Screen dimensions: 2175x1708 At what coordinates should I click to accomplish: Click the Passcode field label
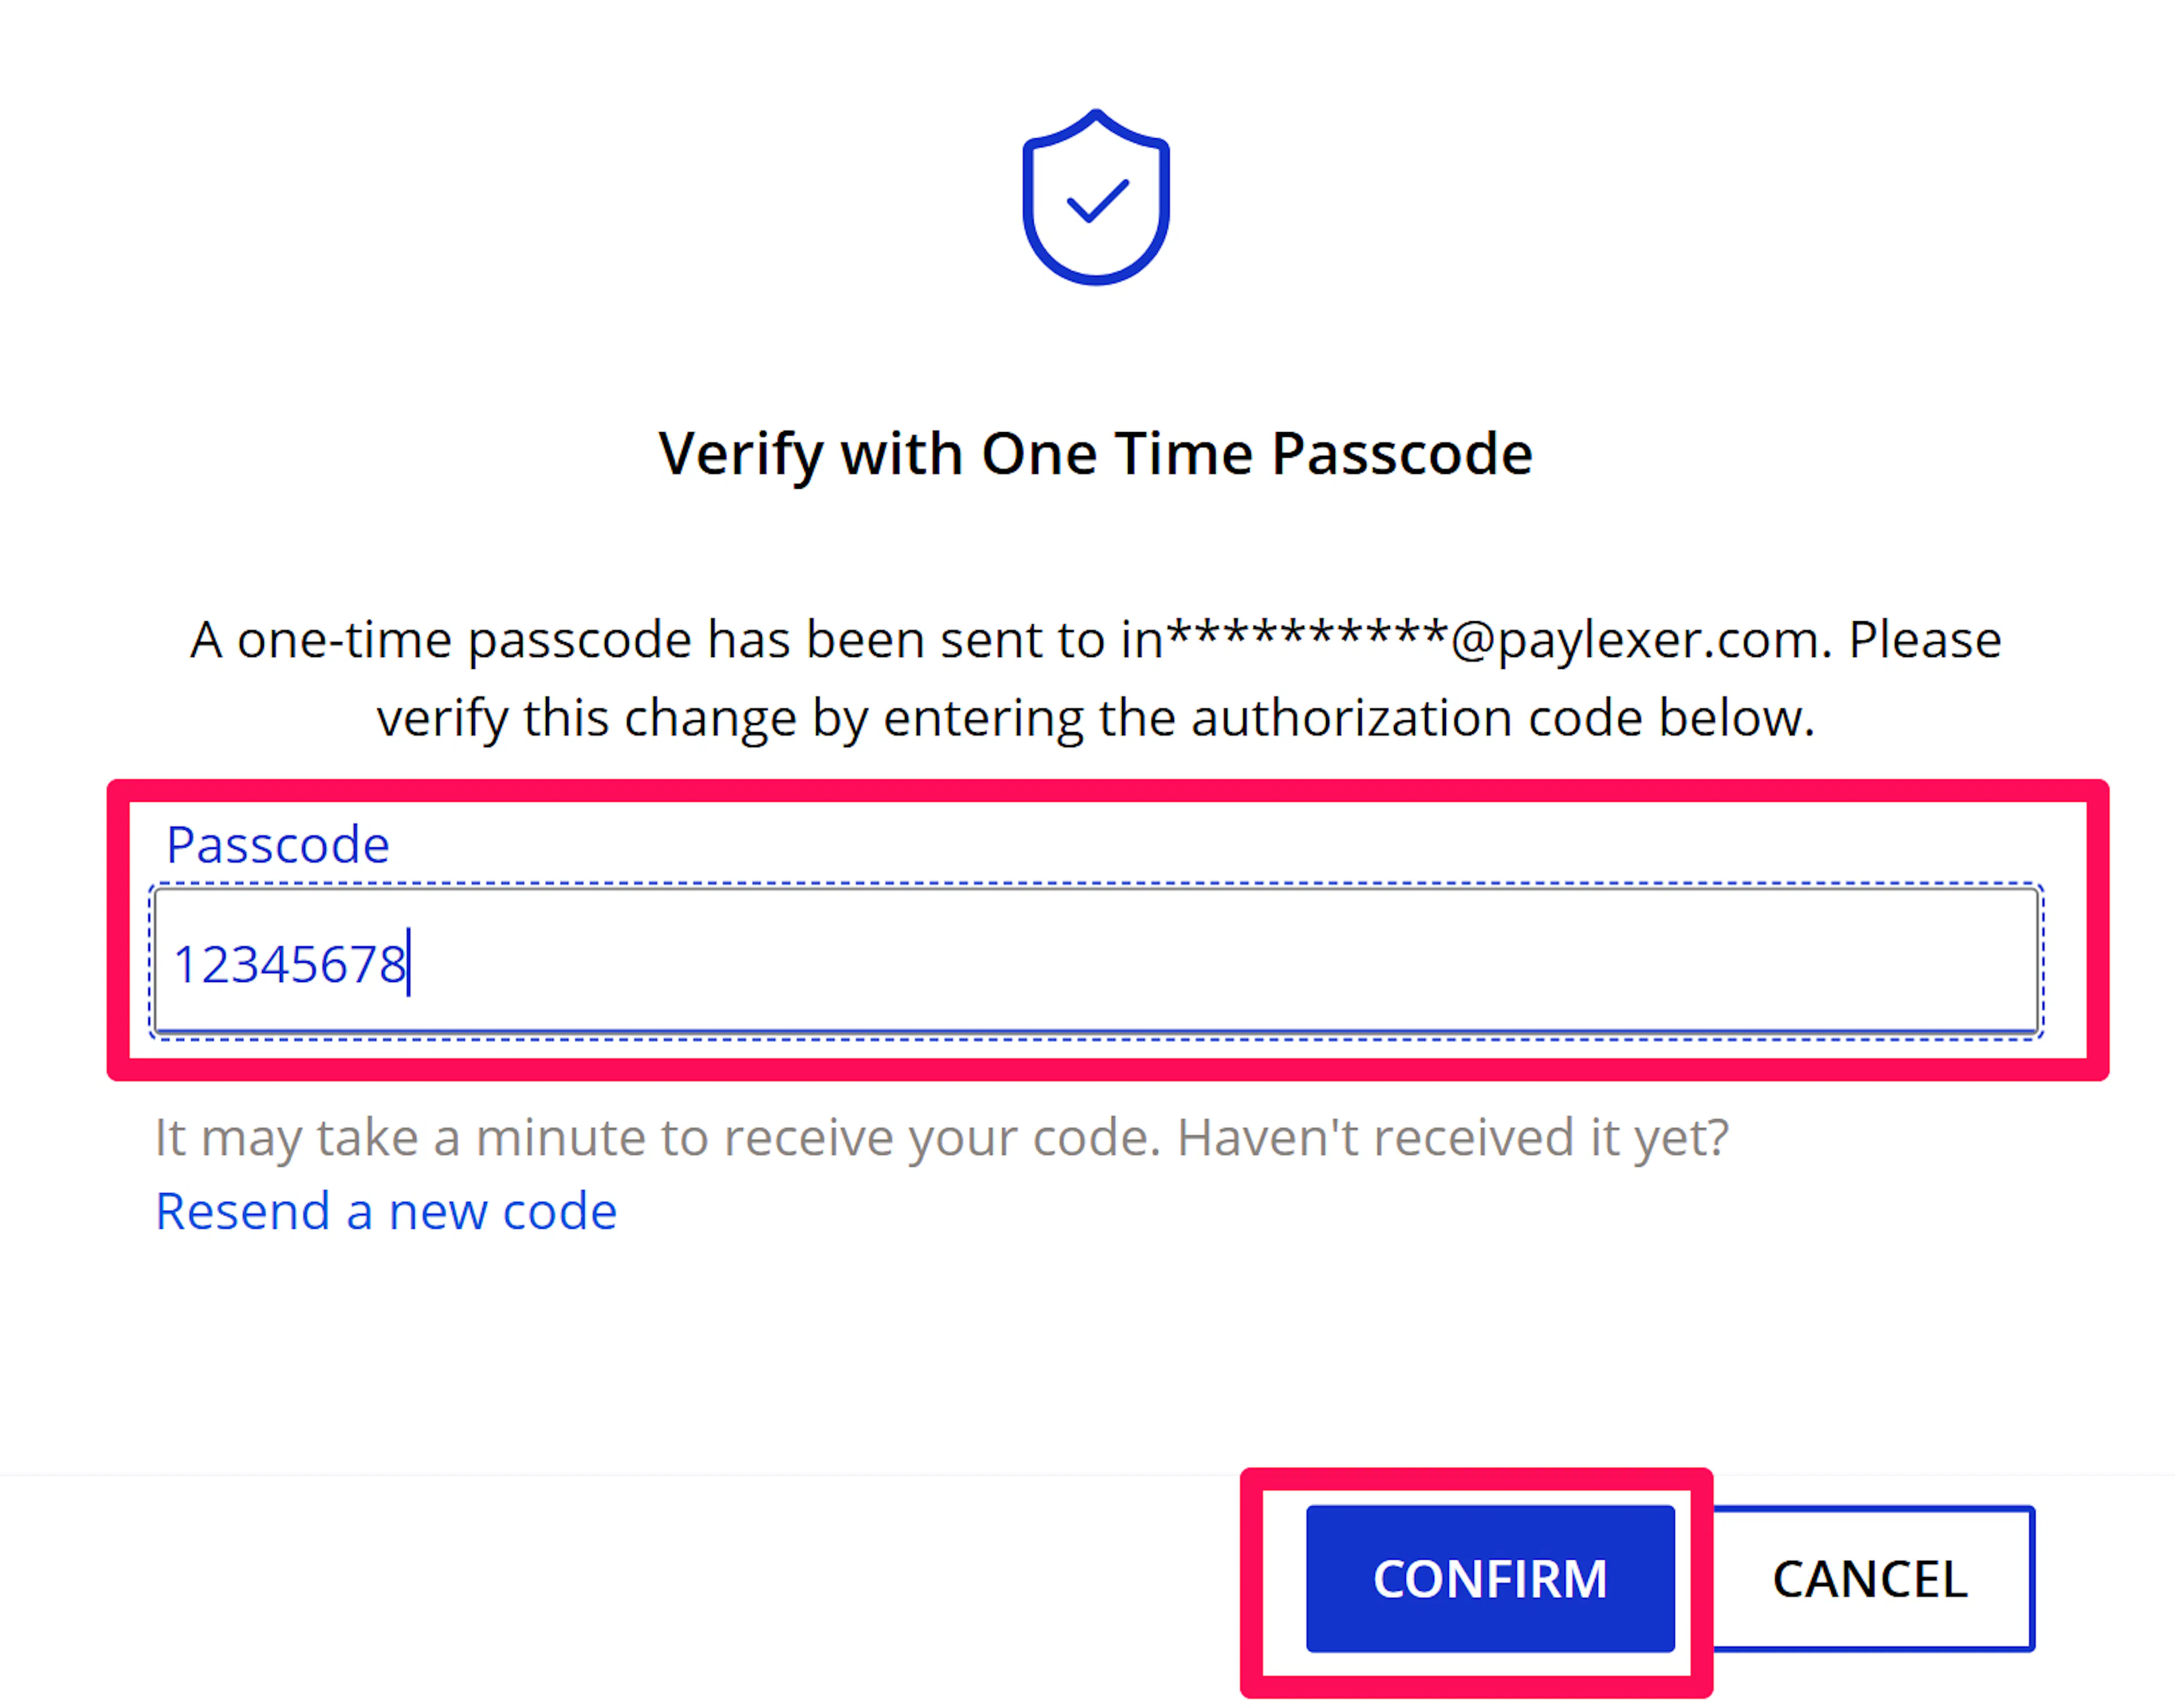pos(278,845)
